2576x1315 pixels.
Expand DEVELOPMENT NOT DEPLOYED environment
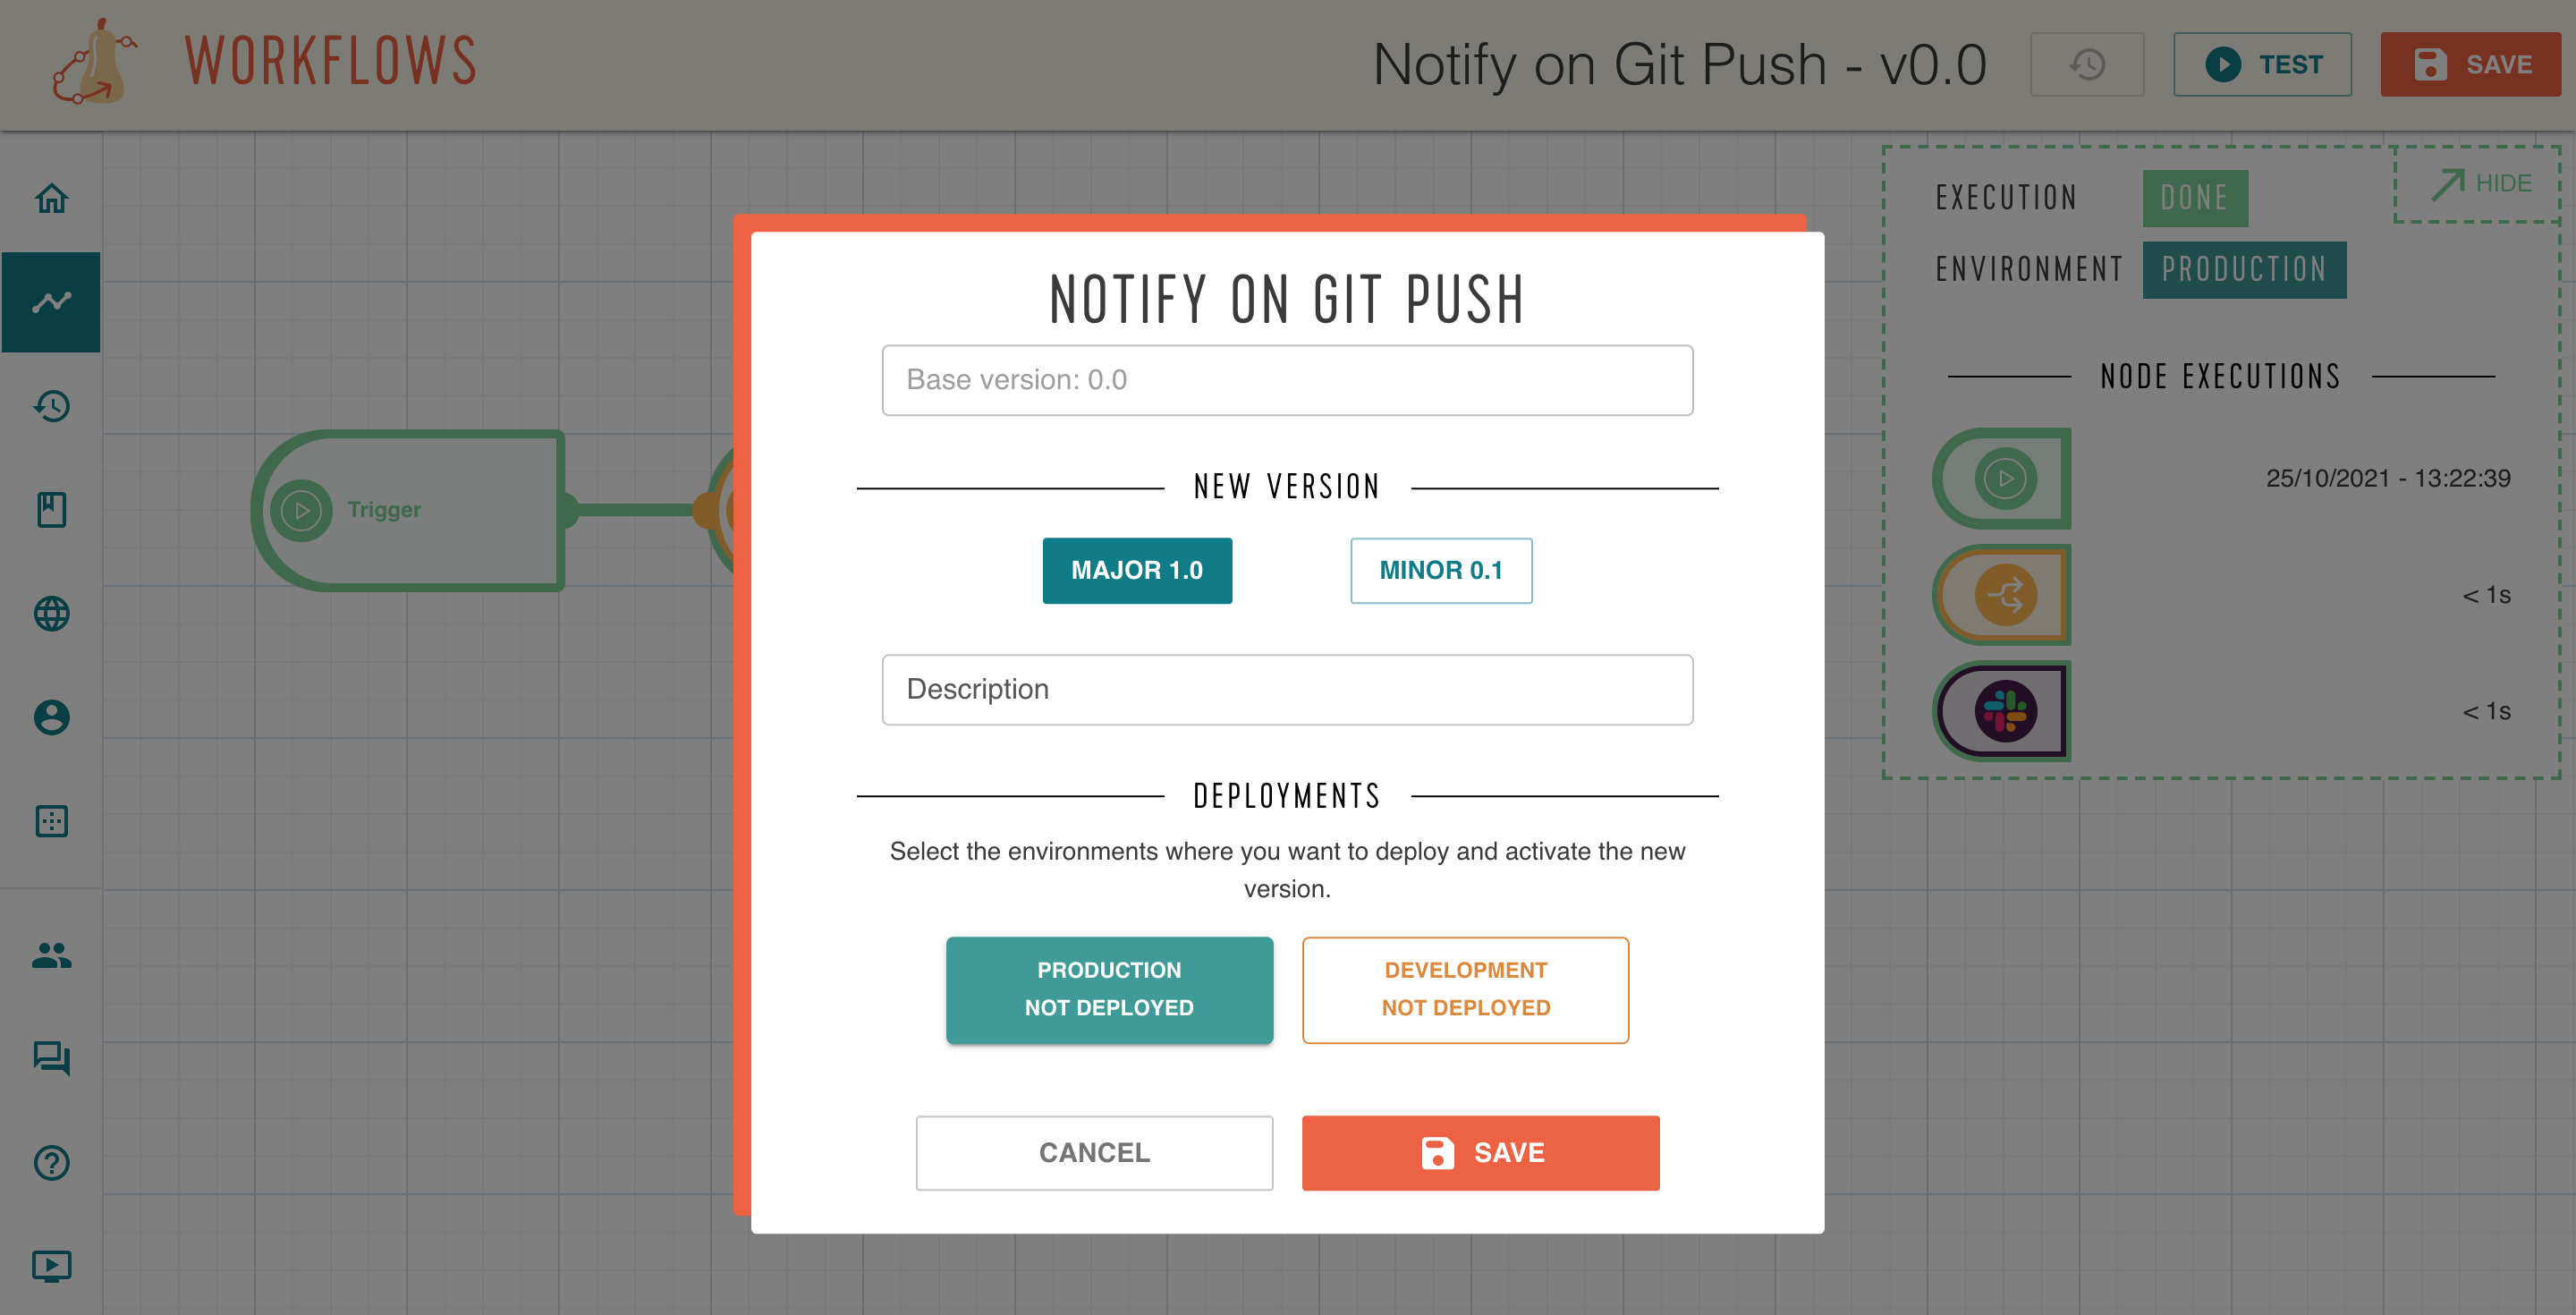point(1464,989)
